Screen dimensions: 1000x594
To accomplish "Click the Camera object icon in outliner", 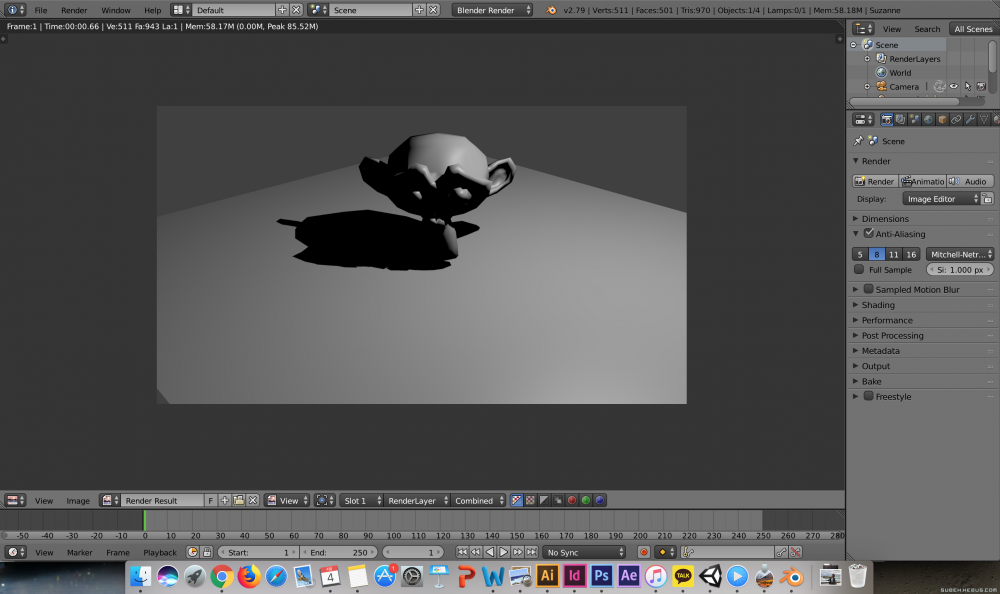I will pos(881,86).
